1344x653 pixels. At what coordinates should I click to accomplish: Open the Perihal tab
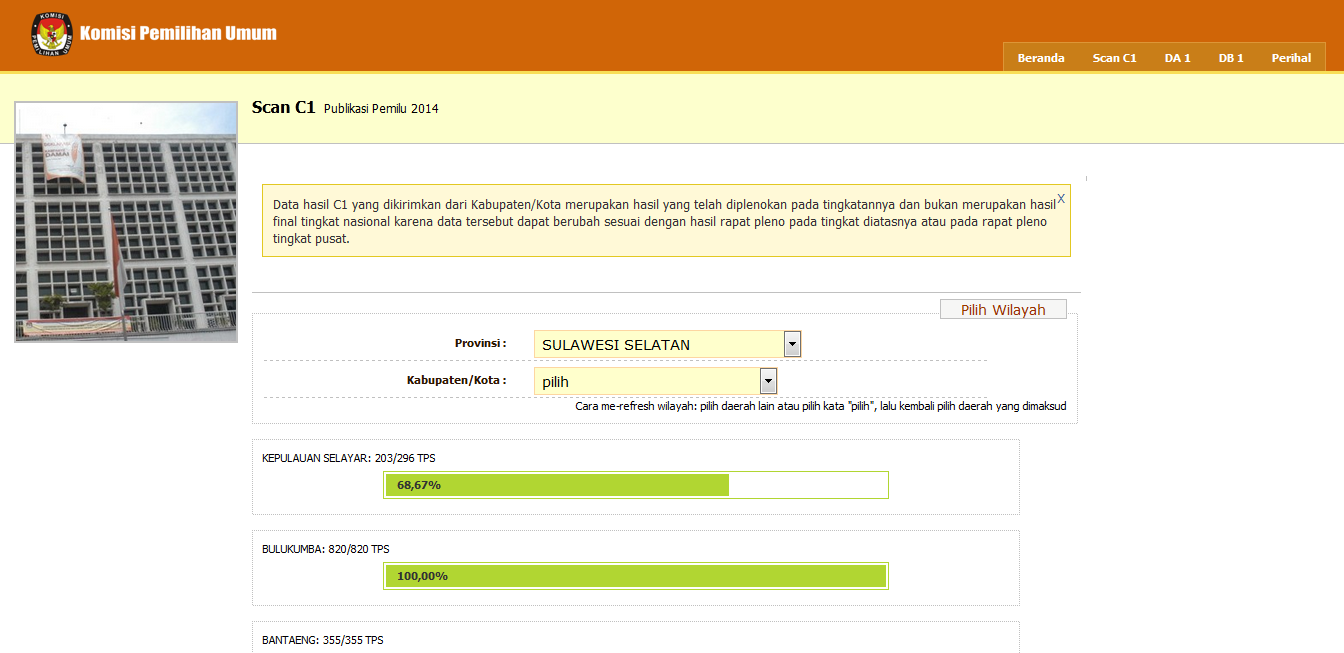pos(1291,58)
